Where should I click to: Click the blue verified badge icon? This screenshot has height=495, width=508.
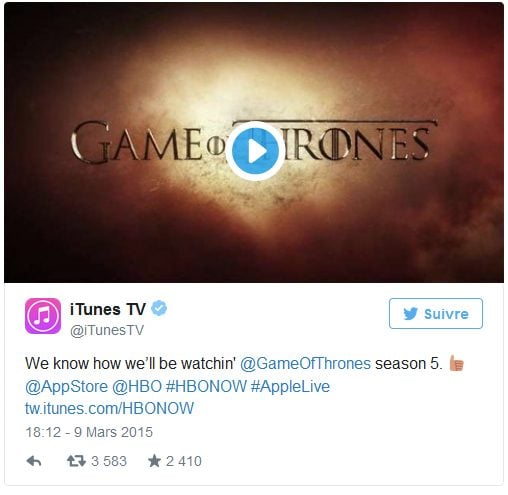tap(159, 308)
